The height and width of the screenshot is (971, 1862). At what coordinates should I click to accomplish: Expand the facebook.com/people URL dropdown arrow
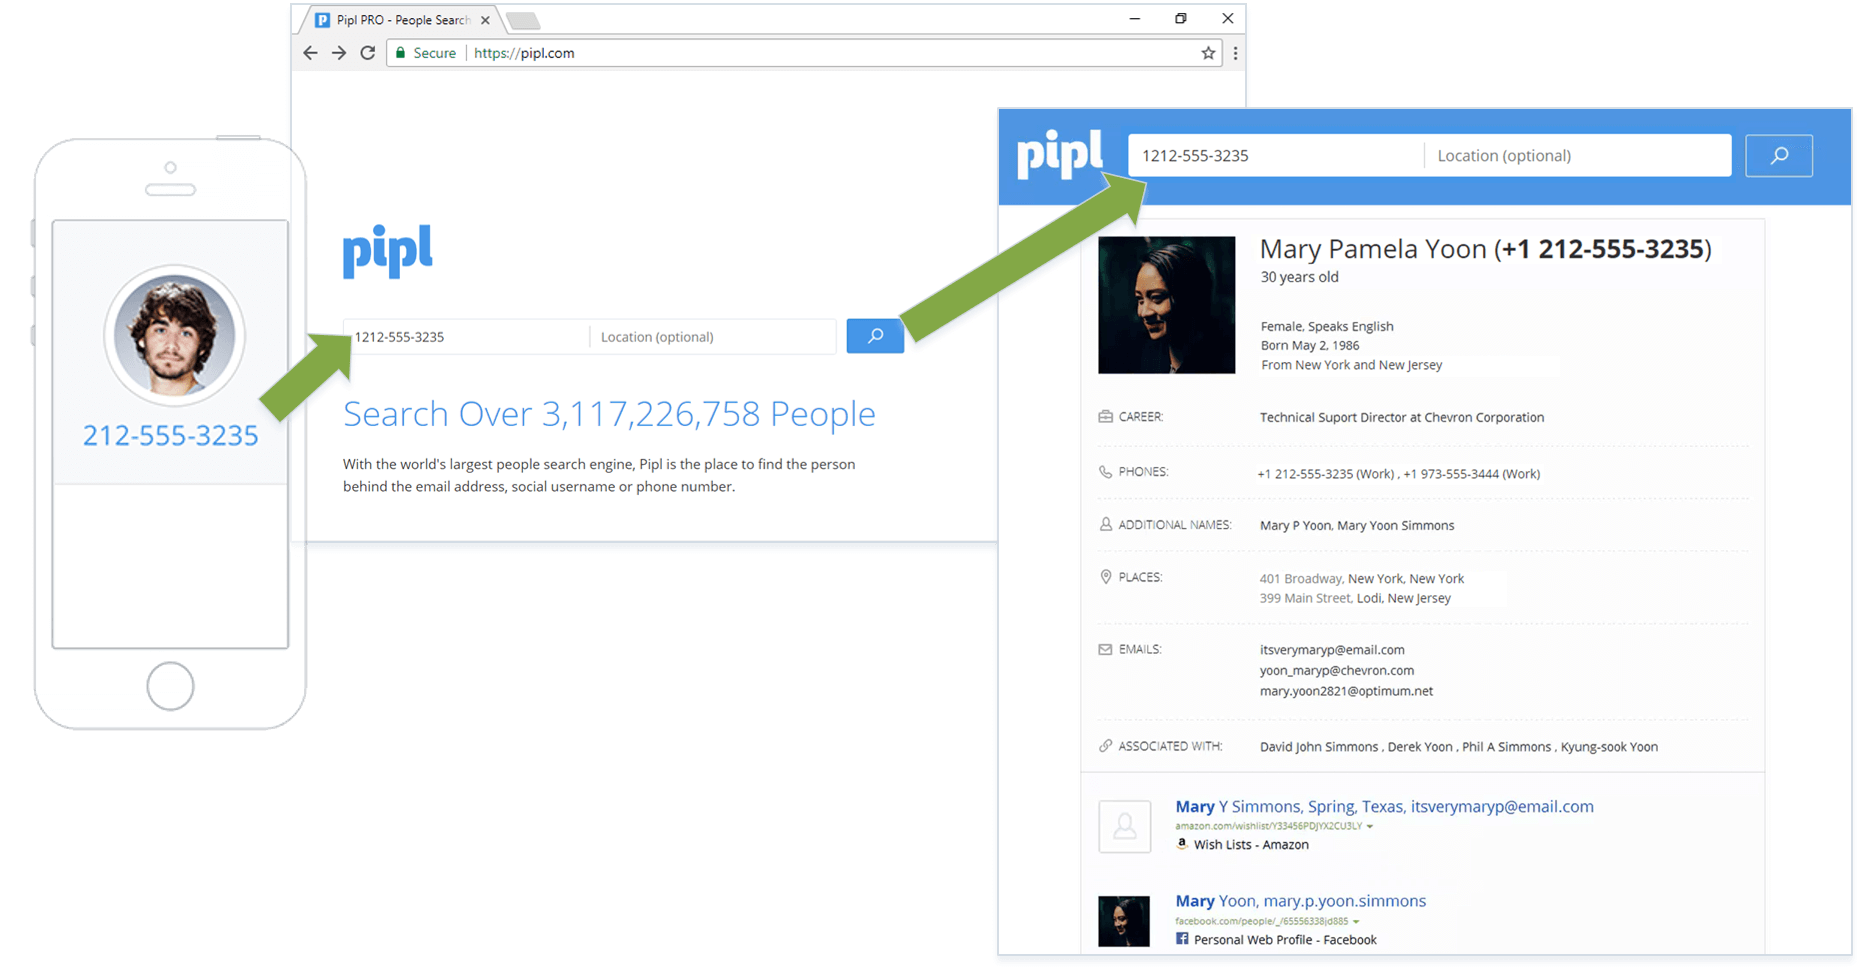tap(1356, 922)
